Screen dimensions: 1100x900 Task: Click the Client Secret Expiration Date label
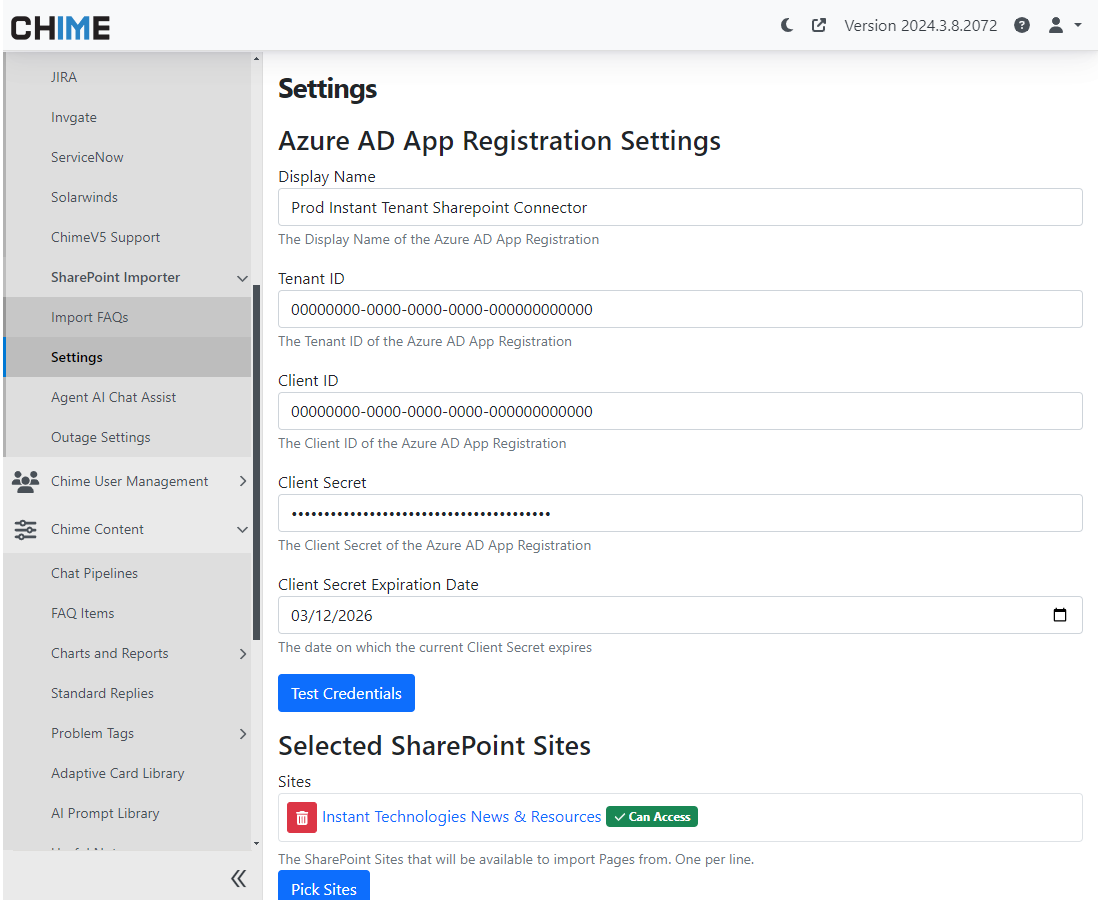coord(378,584)
